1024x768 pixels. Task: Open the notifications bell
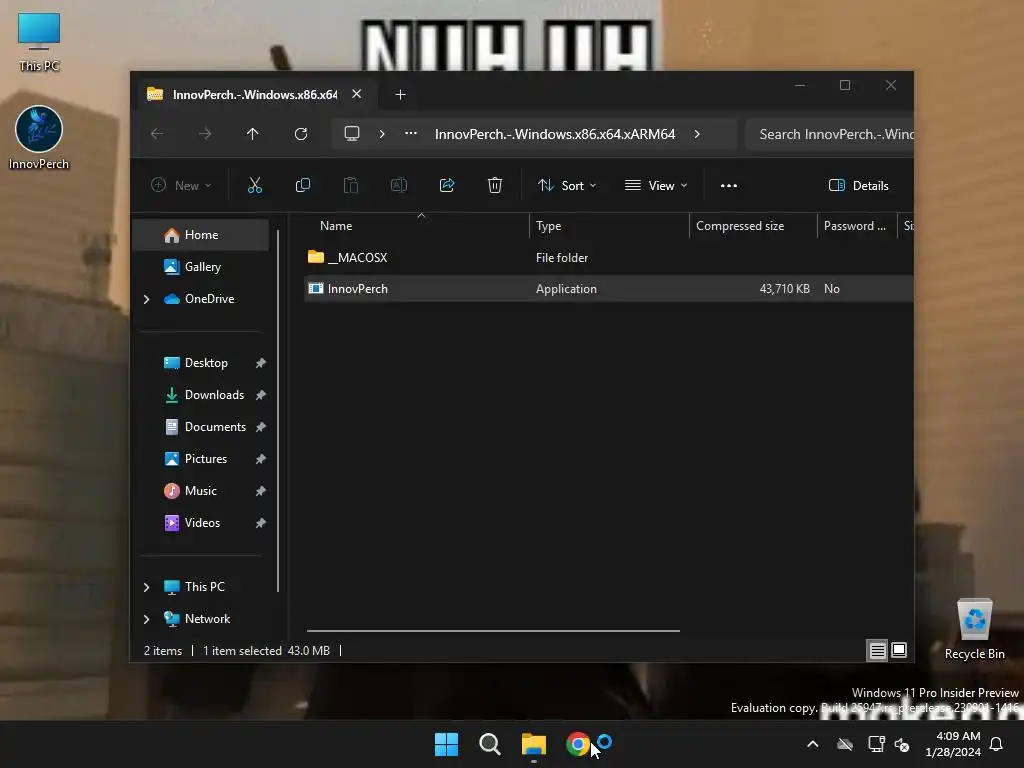coord(997,744)
